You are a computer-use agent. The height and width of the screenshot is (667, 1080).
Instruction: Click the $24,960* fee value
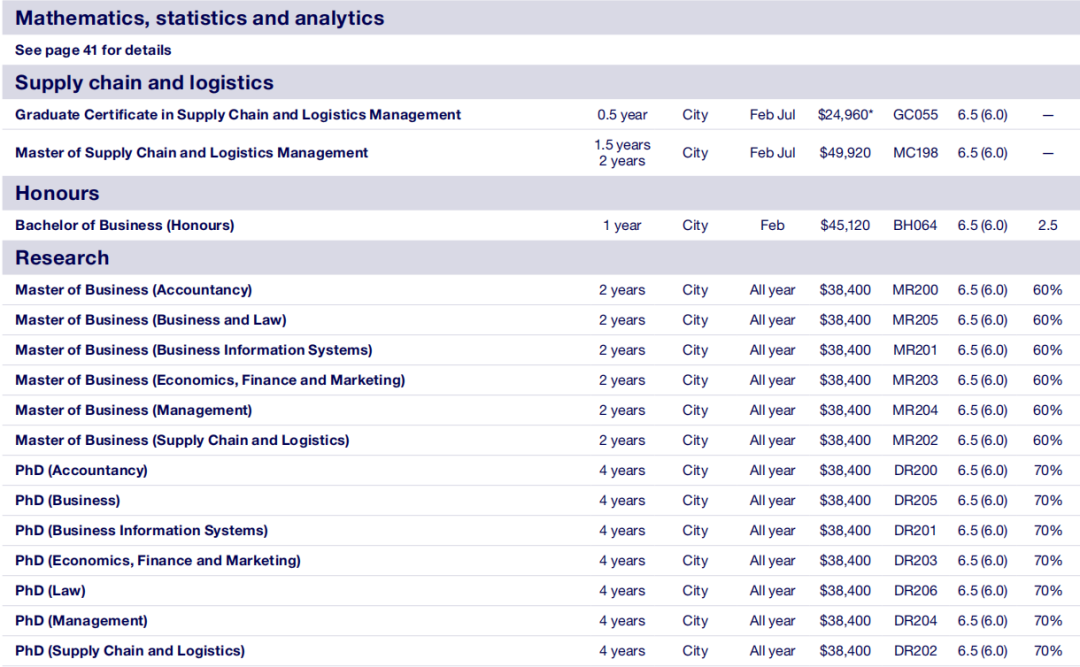845,115
